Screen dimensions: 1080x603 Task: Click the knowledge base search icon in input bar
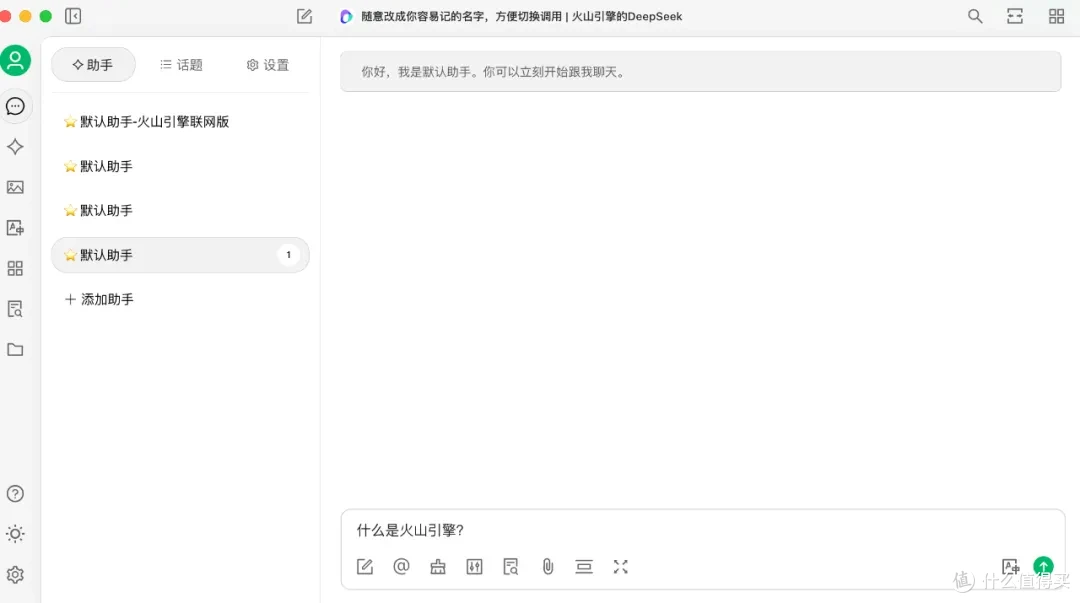(x=511, y=566)
